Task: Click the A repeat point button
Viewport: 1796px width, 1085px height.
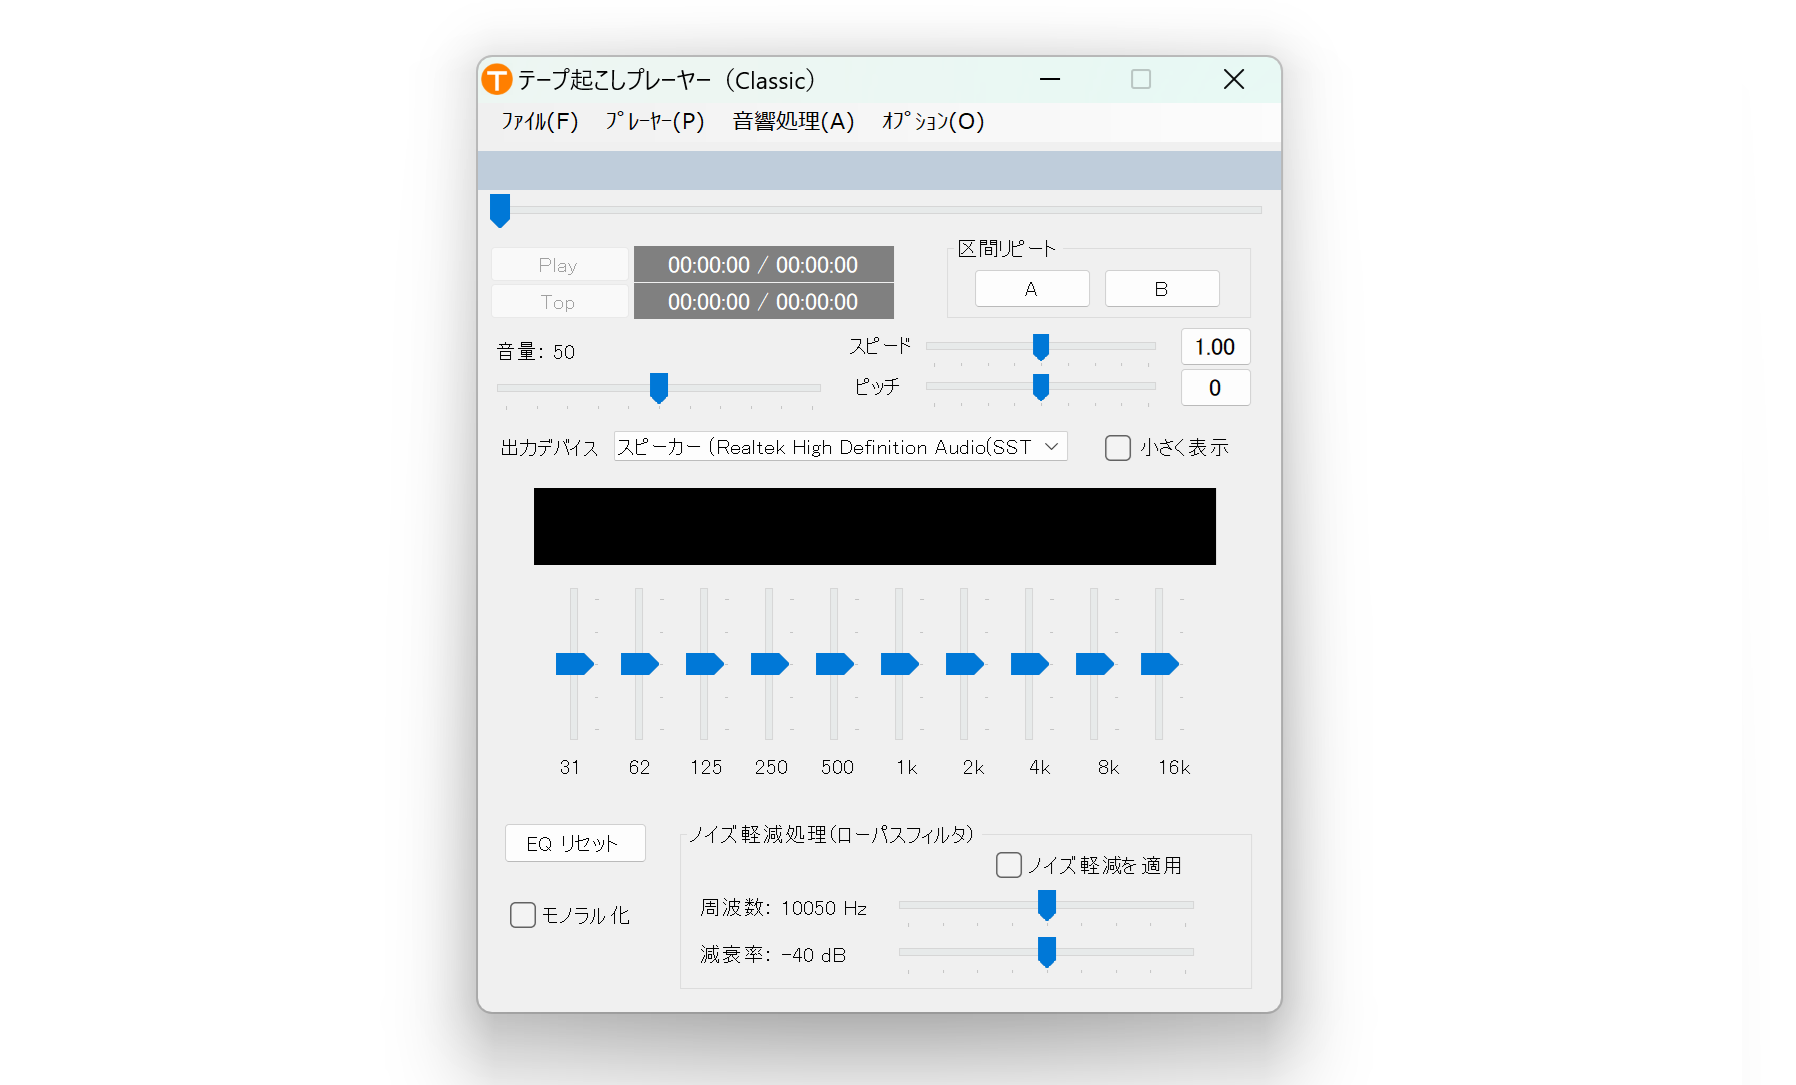Action: 1031,289
